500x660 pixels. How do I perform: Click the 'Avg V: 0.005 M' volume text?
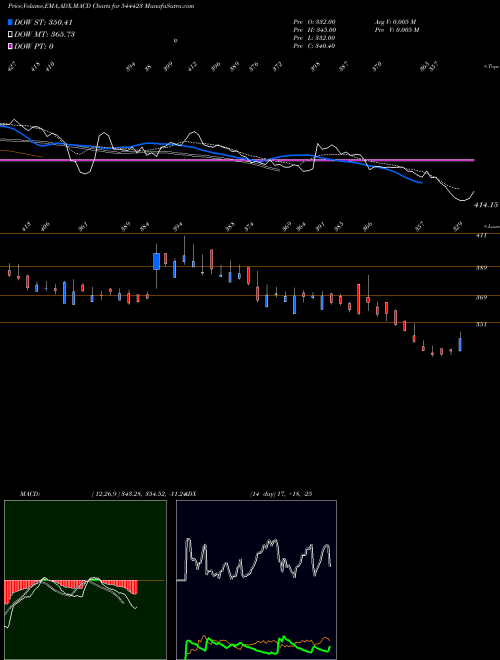pyautogui.click(x=396, y=22)
